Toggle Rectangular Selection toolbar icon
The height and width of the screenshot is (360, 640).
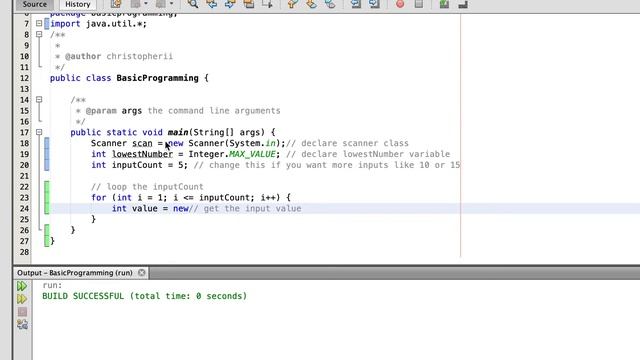267,4
